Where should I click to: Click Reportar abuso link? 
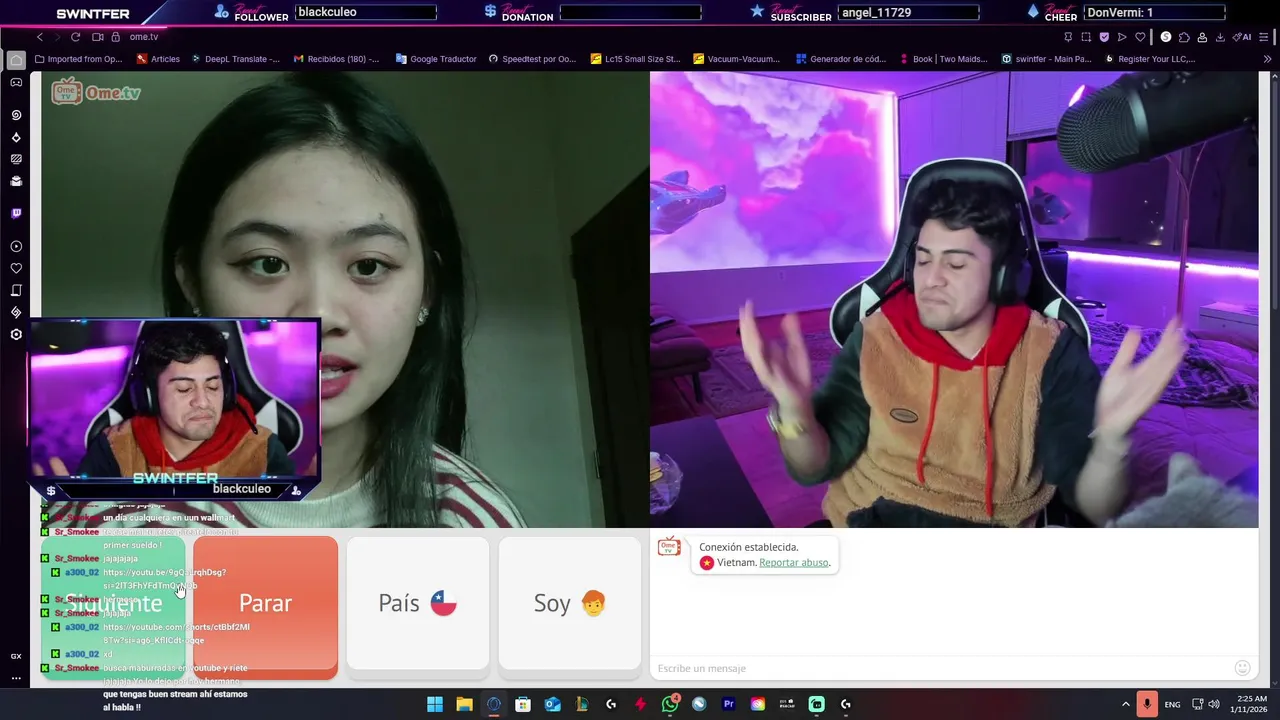tap(794, 562)
